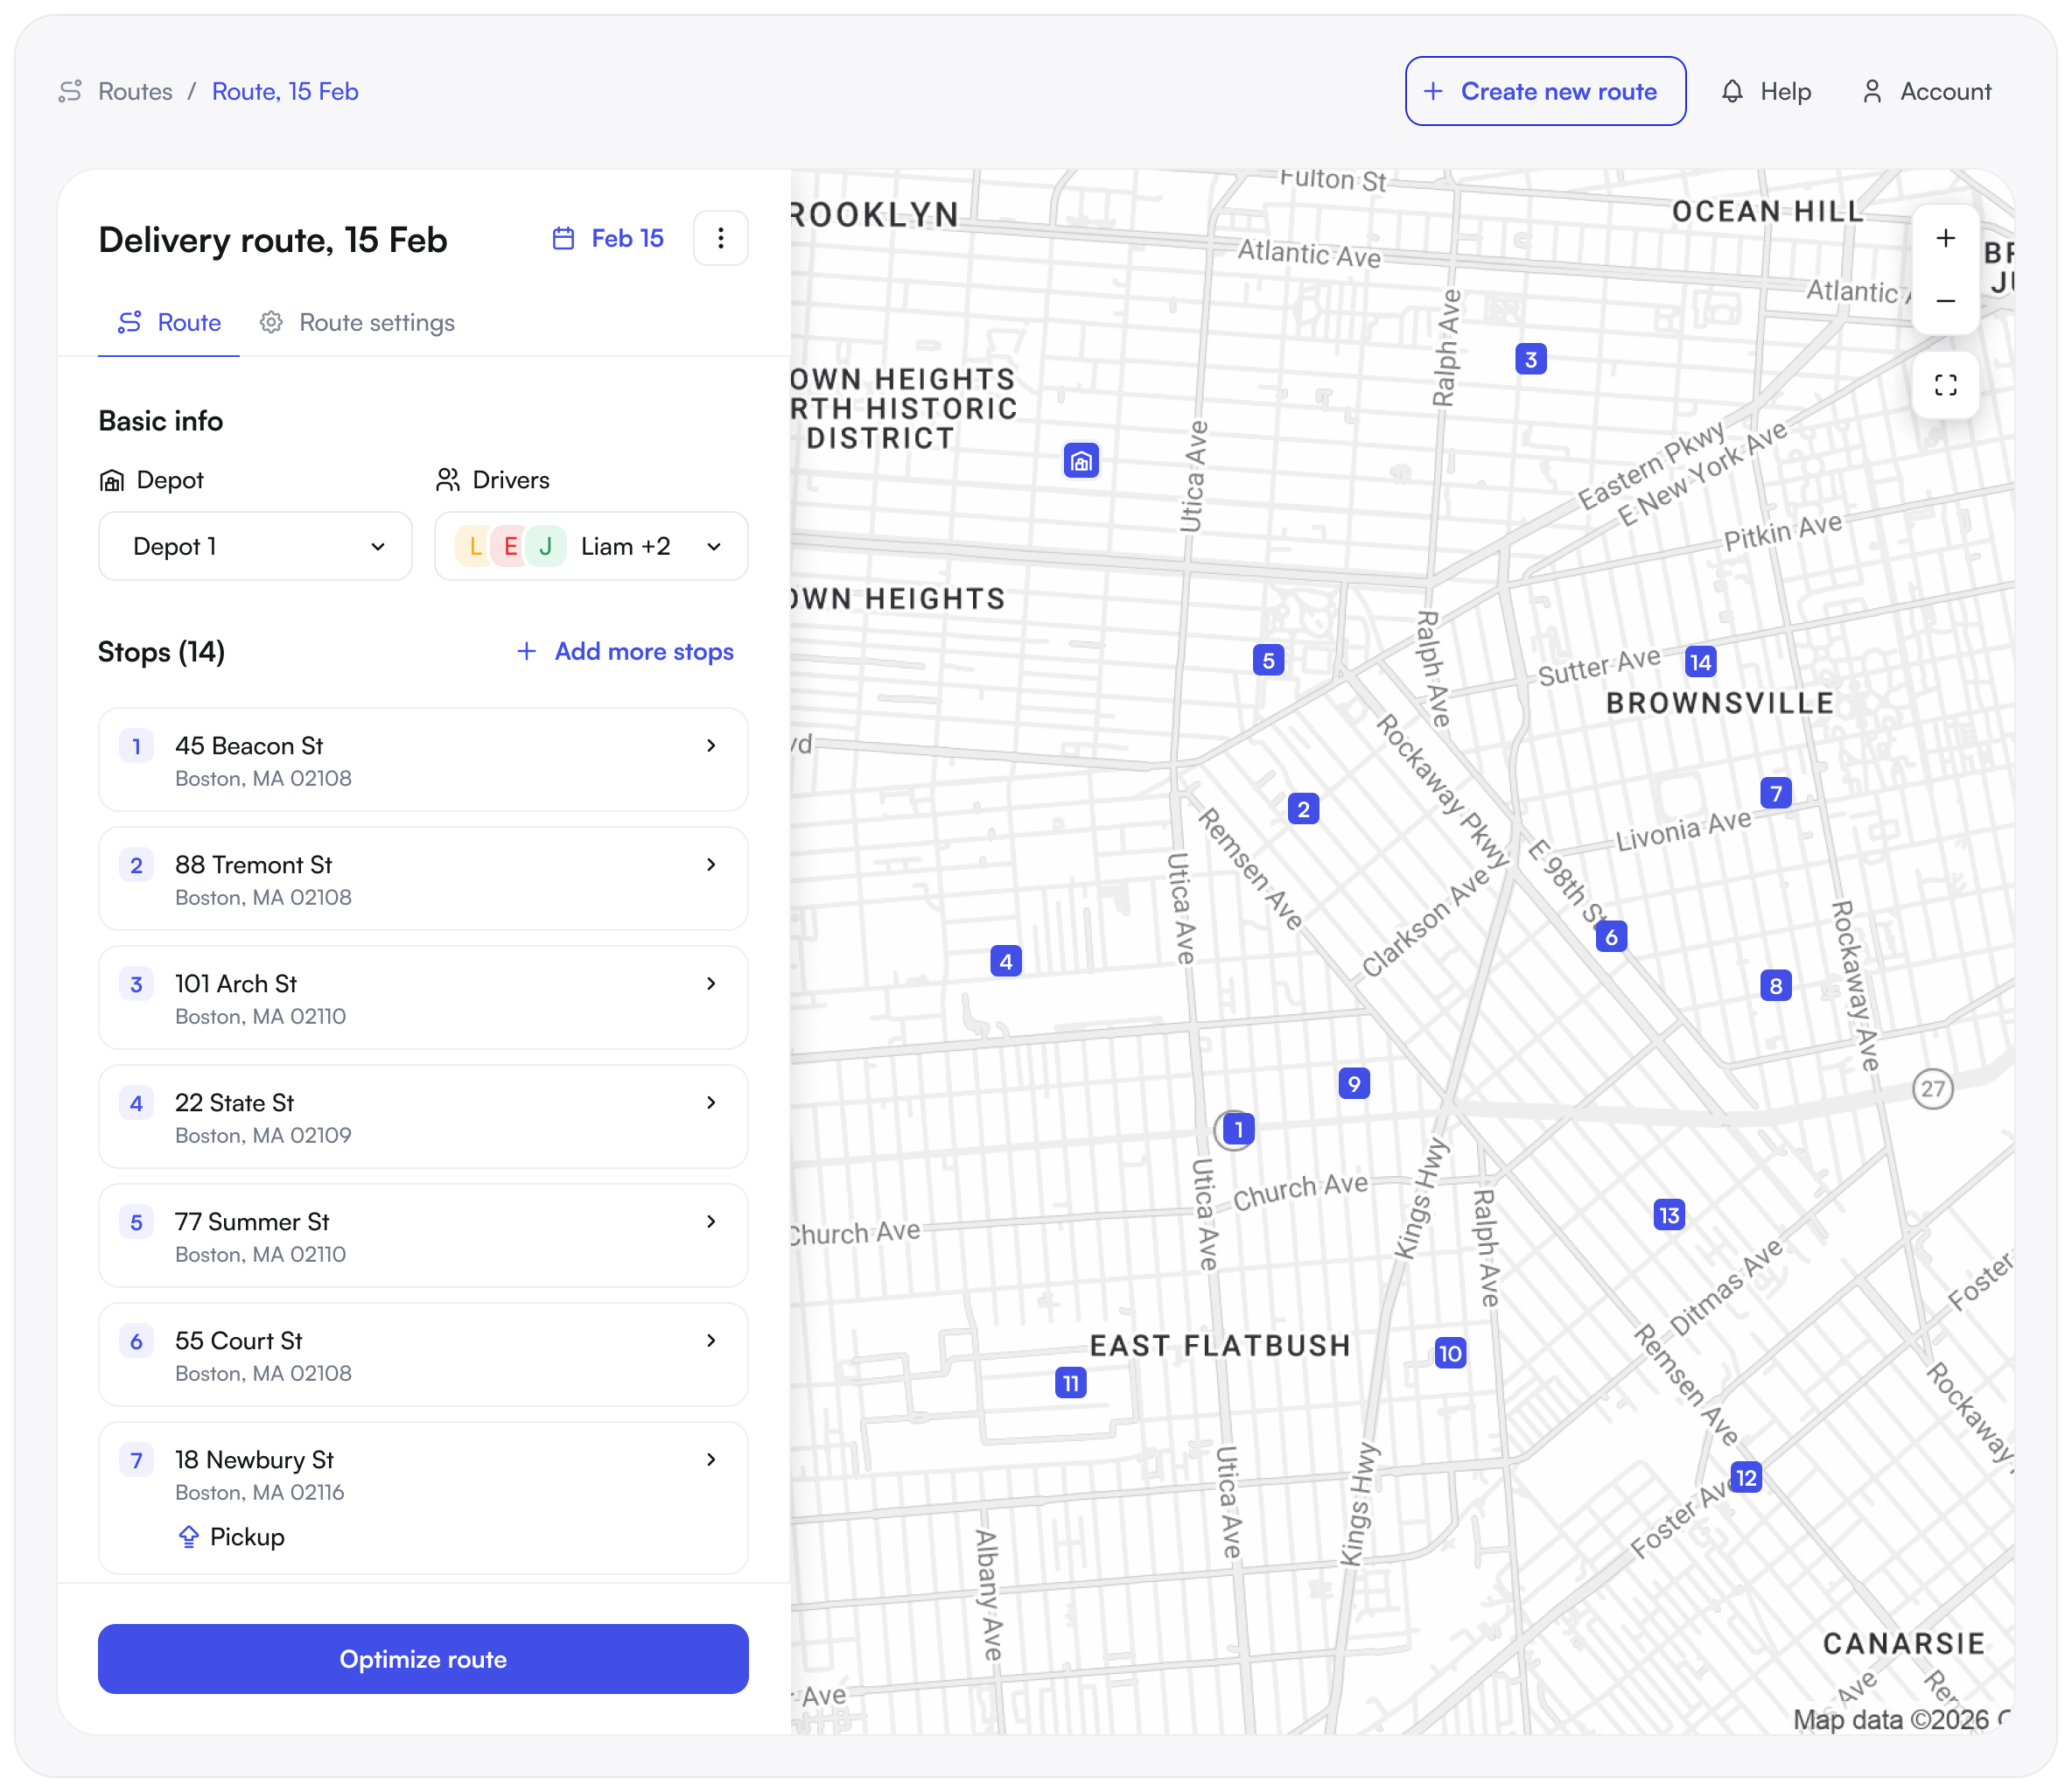Toggle fullscreen map view
Viewport: 2072px width, 1792px height.
tap(1945, 385)
